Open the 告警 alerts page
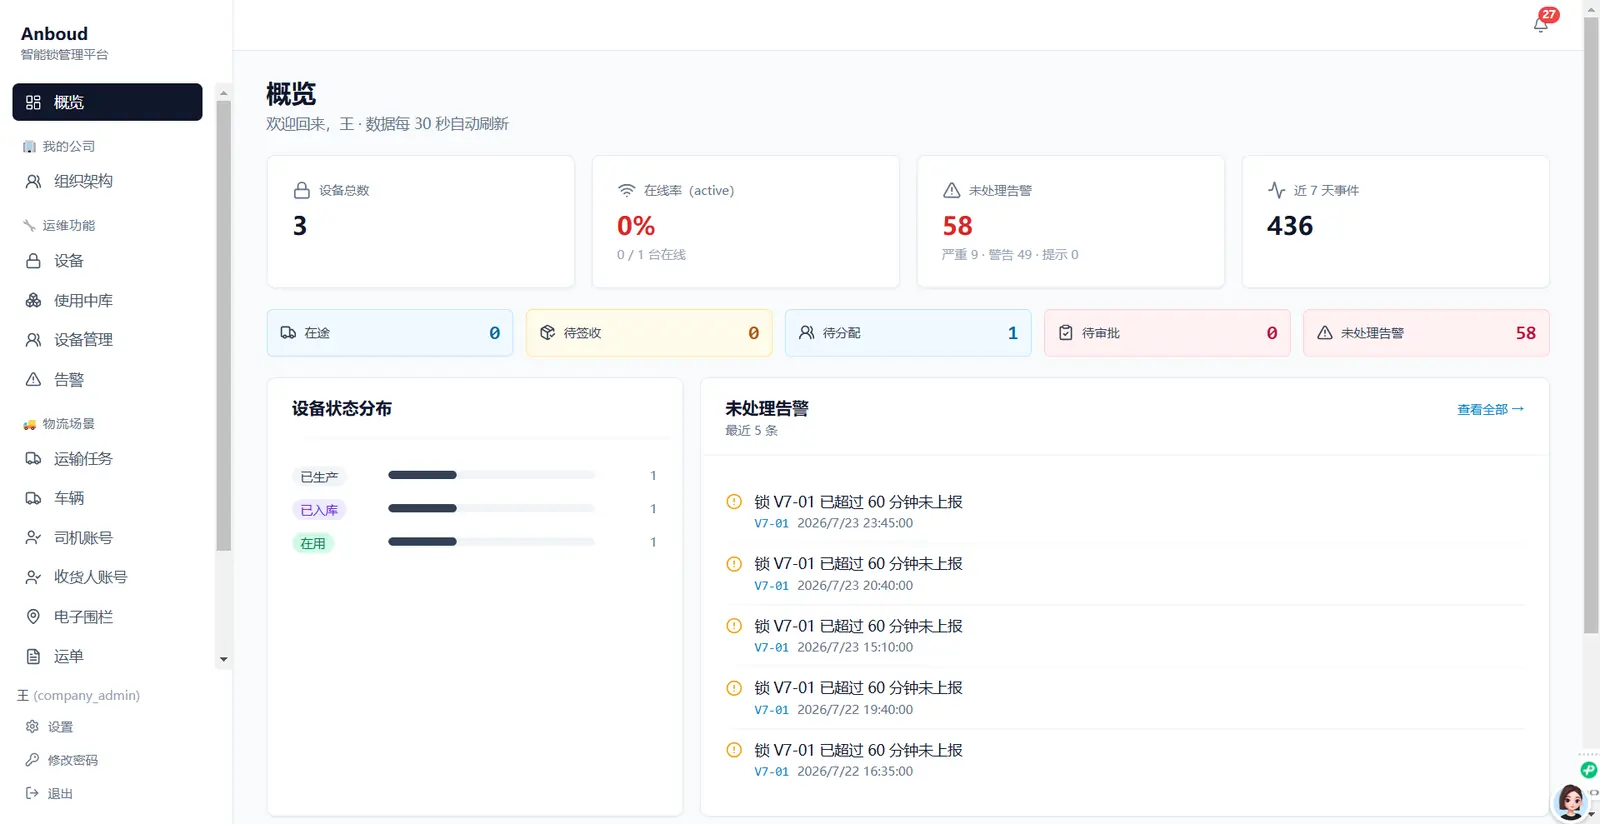Screen dimensions: 1600x824 point(107,380)
